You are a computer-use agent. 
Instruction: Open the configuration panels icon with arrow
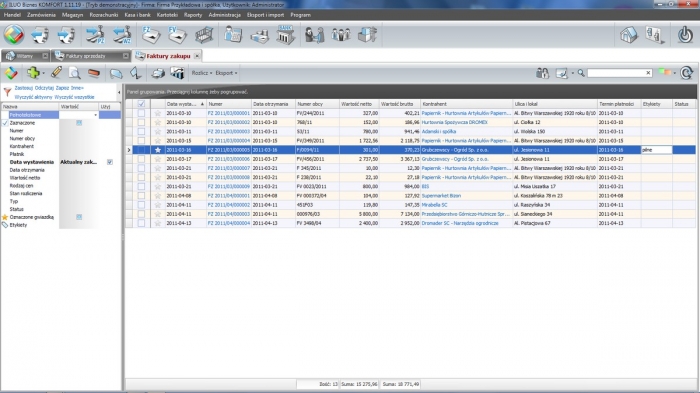point(655,35)
